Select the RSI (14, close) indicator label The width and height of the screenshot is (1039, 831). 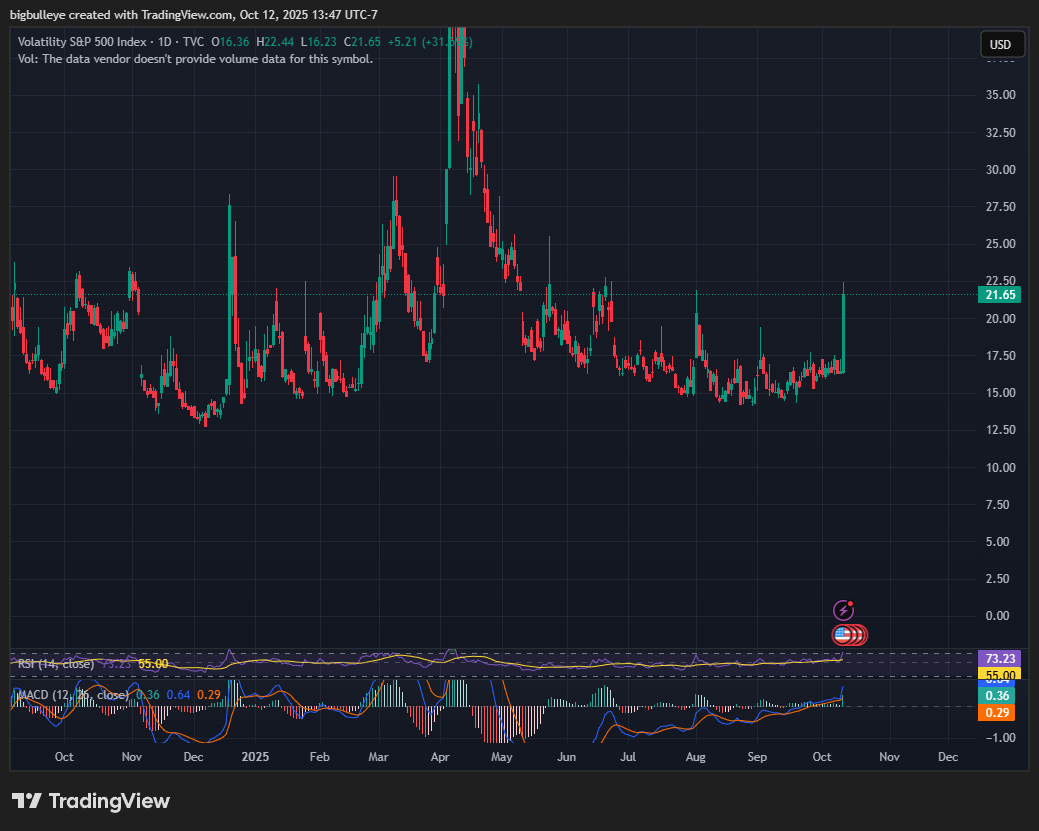coord(56,664)
